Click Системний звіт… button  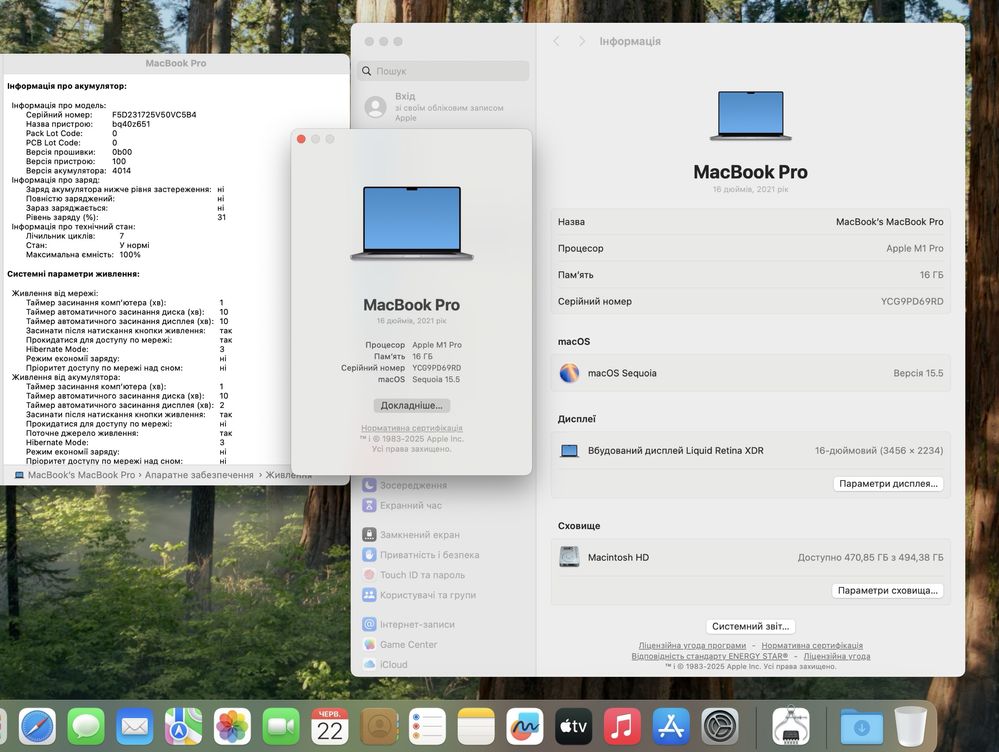coord(751,626)
